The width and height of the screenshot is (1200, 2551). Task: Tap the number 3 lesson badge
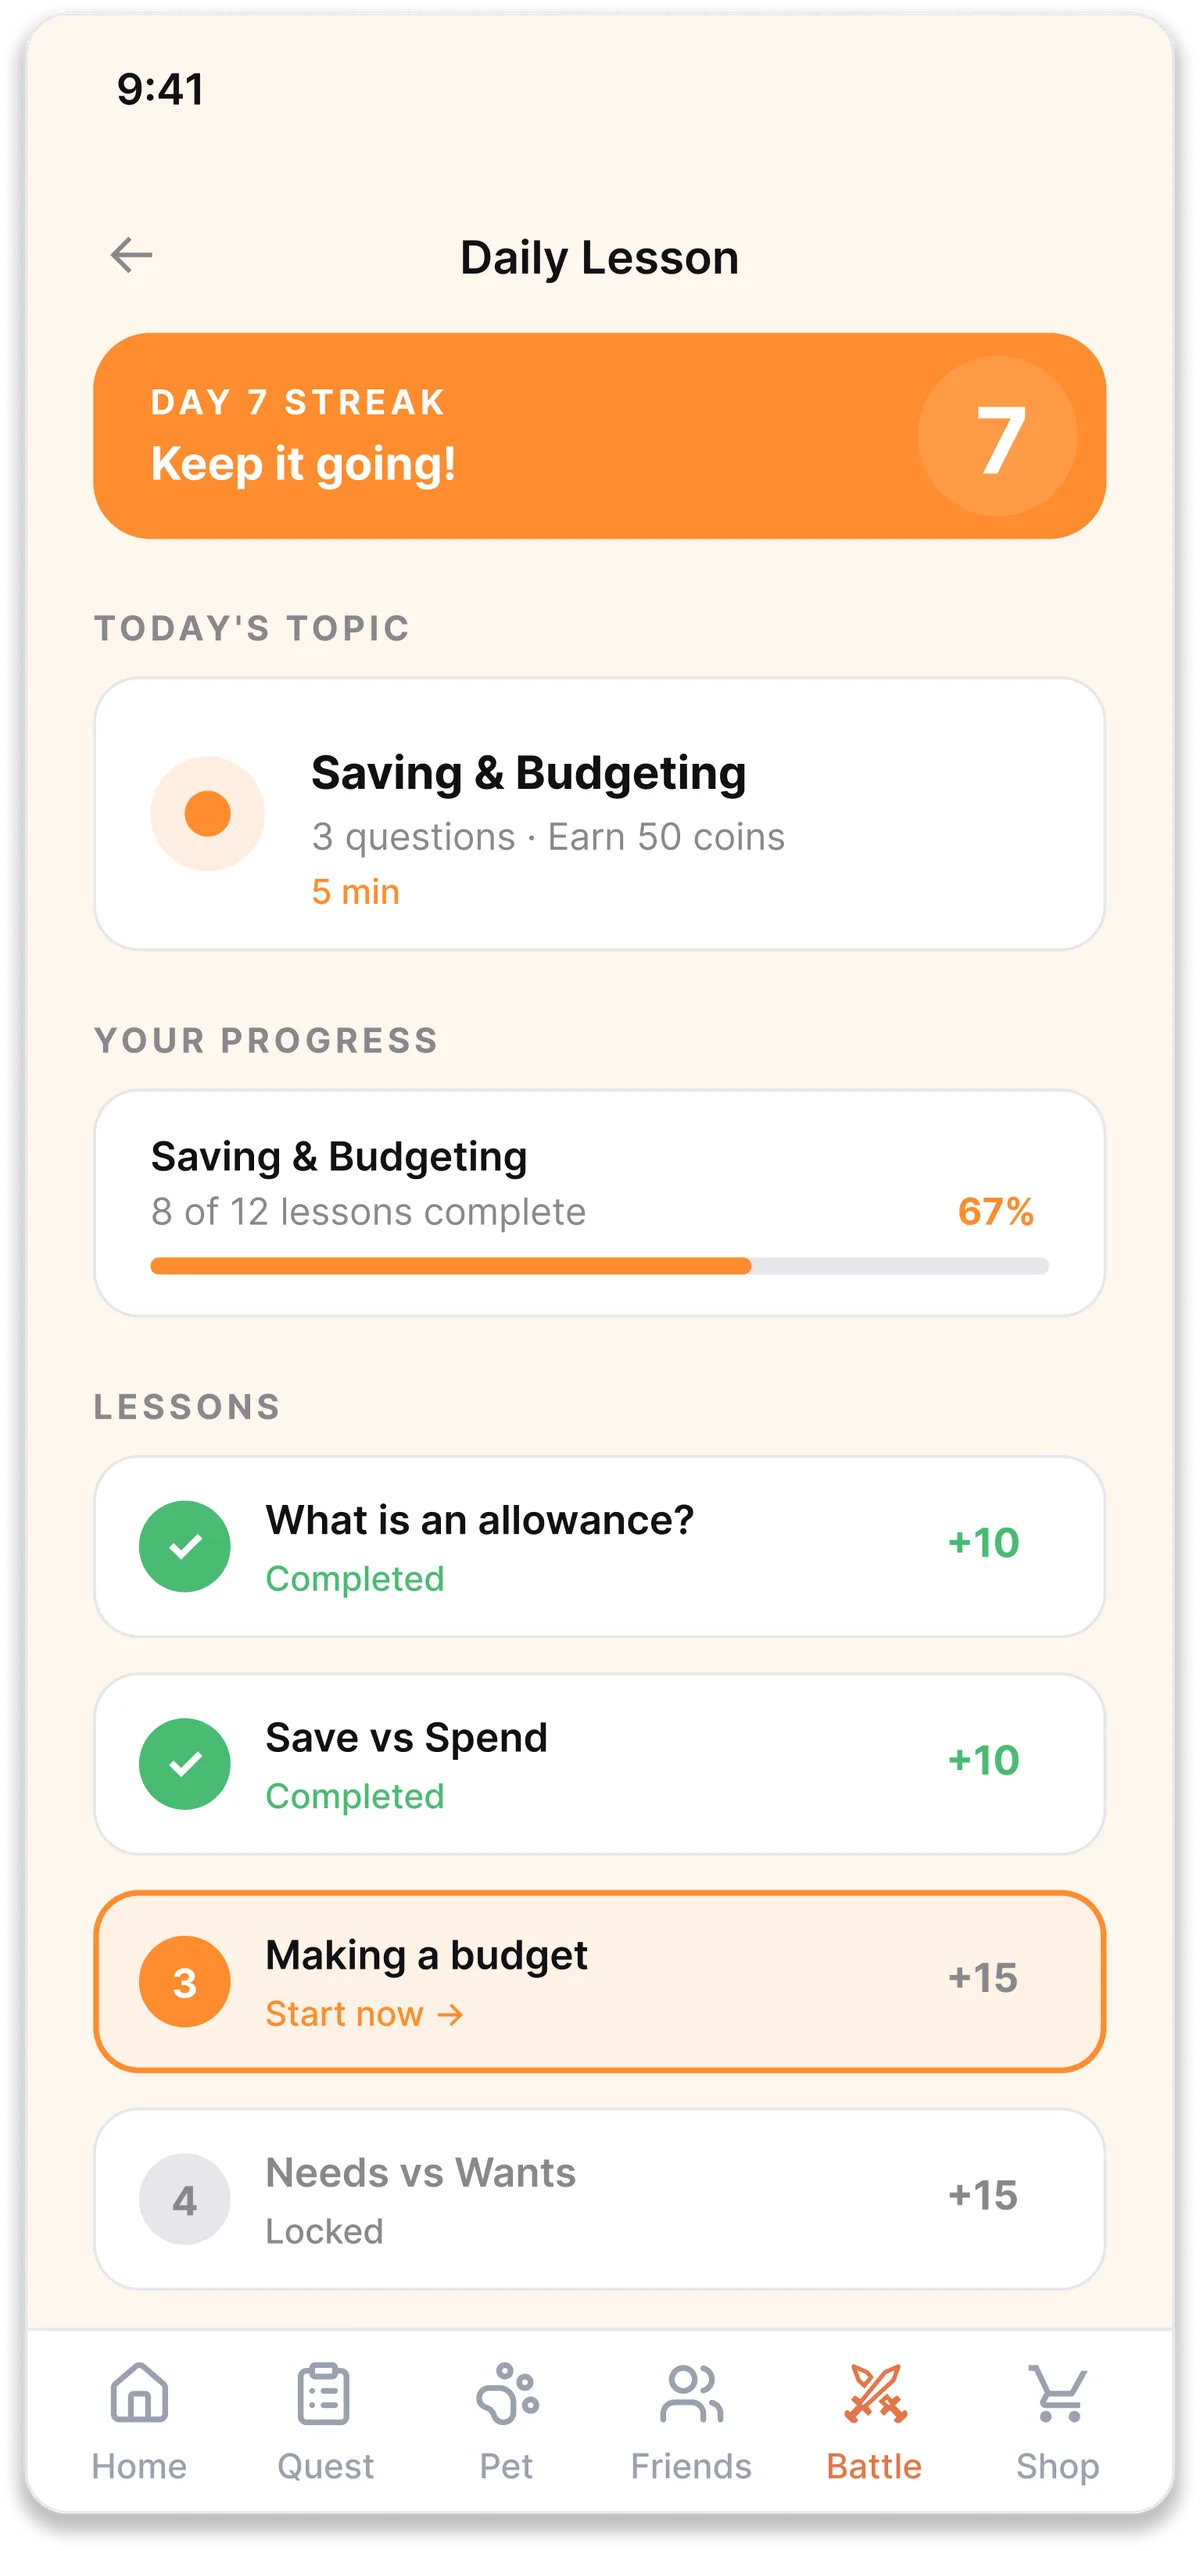[x=185, y=1981]
